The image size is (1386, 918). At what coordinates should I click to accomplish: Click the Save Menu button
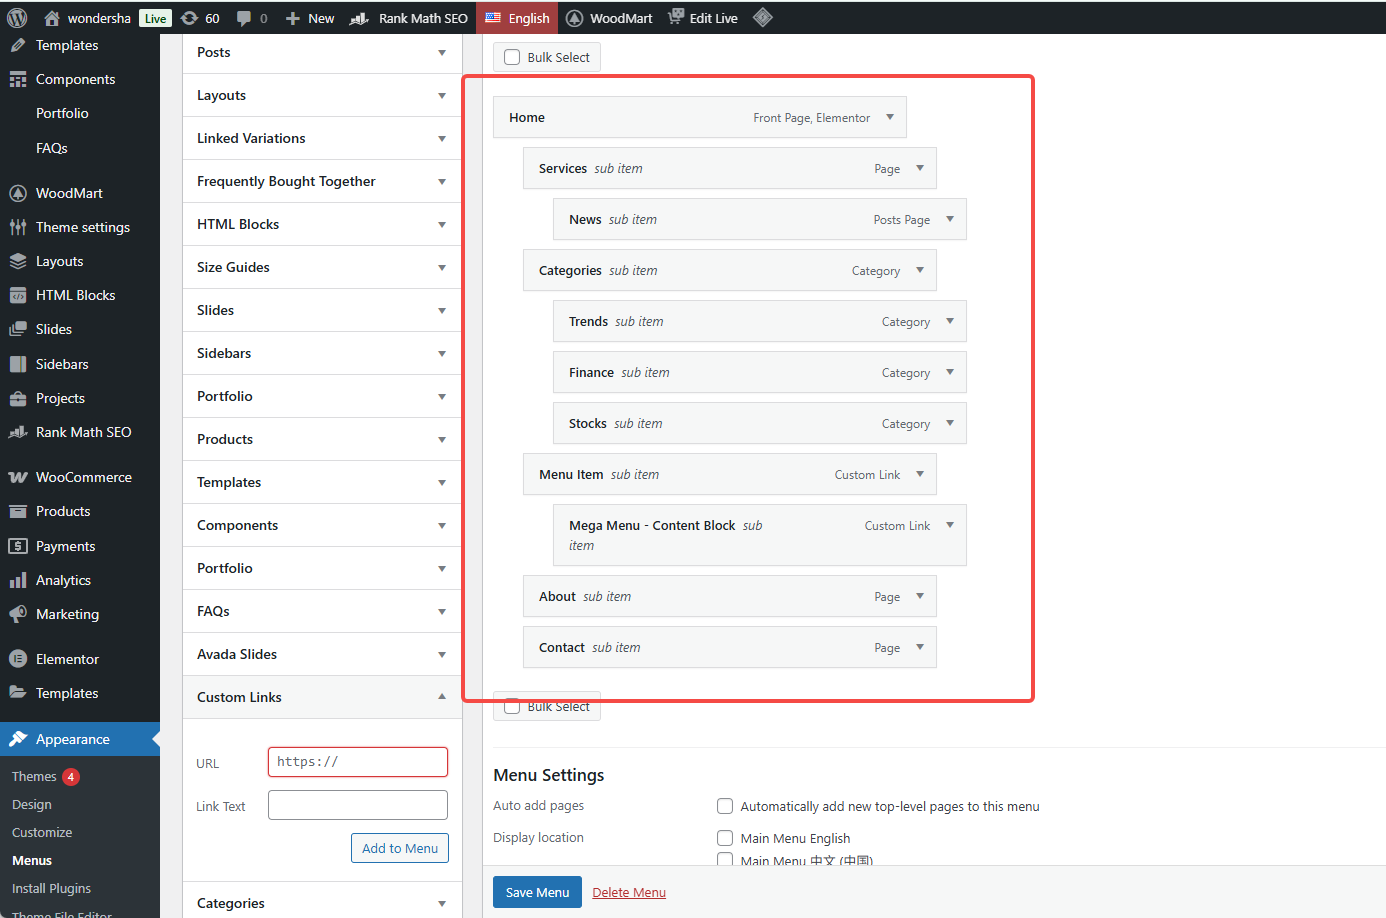click(x=537, y=892)
